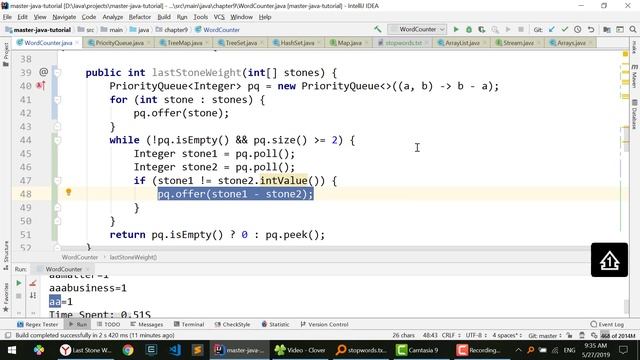The width and height of the screenshot is (640, 360).
Task: Click the memory usage indicator in the status bar
Action: click(x=618, y=336)
